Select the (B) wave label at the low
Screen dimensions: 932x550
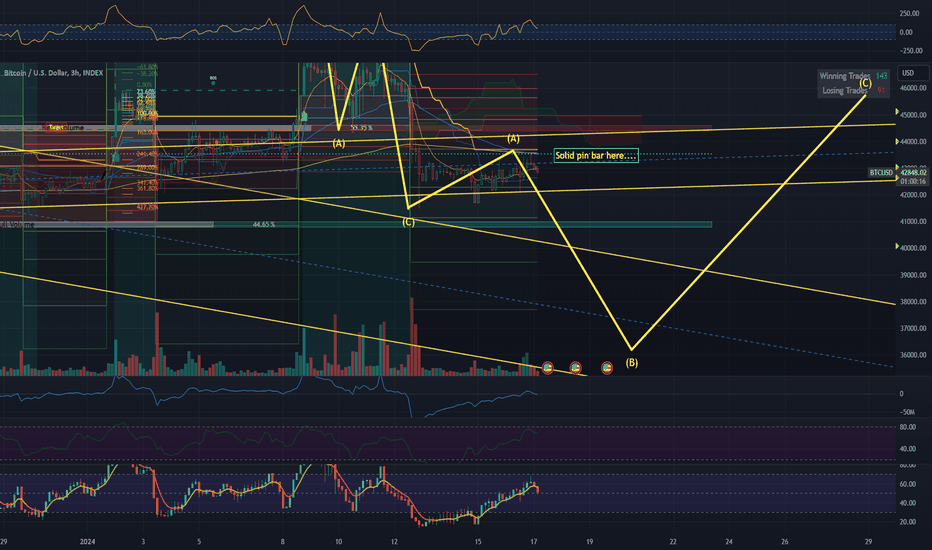(632, 362)
